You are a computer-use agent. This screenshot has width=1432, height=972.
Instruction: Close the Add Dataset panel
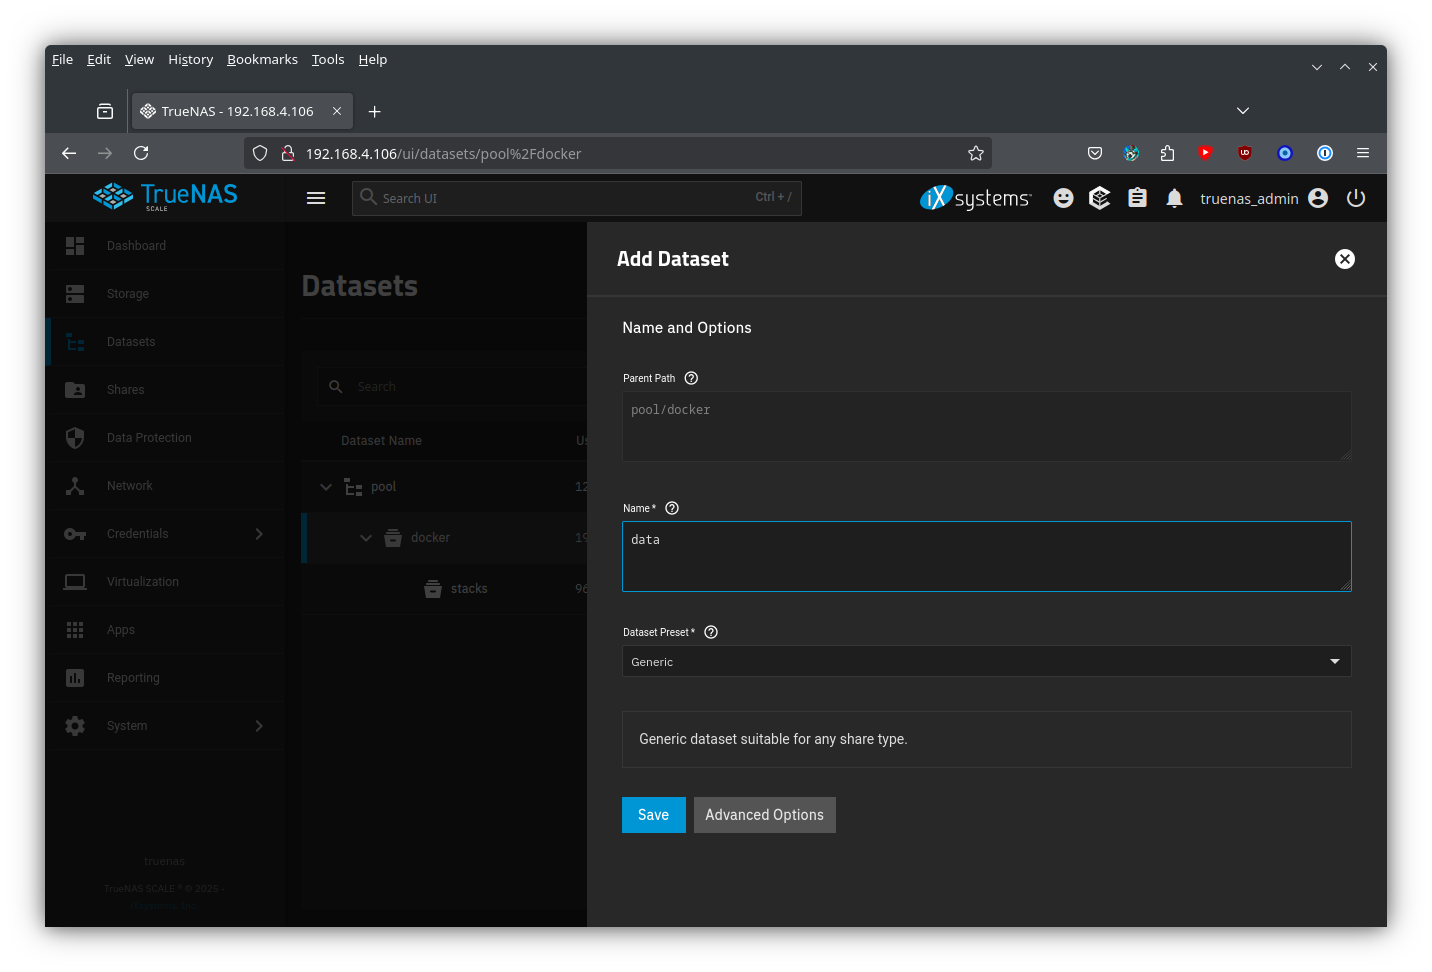[x=1345, y=259]
